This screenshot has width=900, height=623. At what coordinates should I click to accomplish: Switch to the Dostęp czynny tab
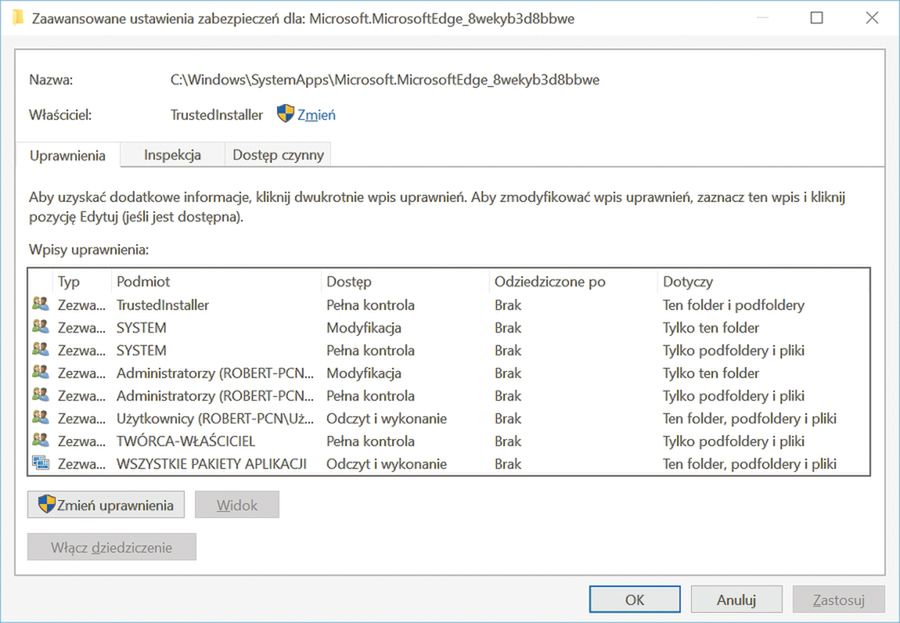coord(278,155)
